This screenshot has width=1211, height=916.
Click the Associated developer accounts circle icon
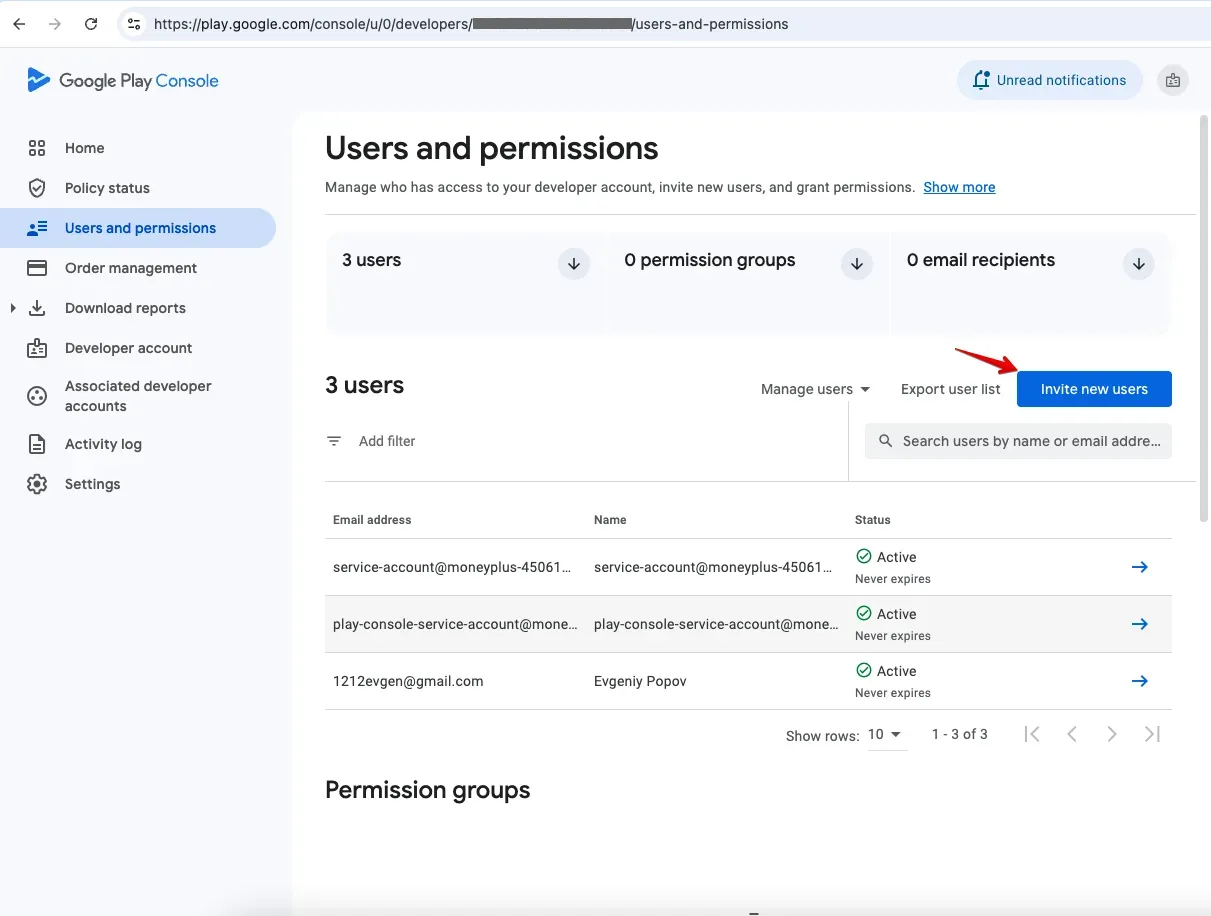37,396
